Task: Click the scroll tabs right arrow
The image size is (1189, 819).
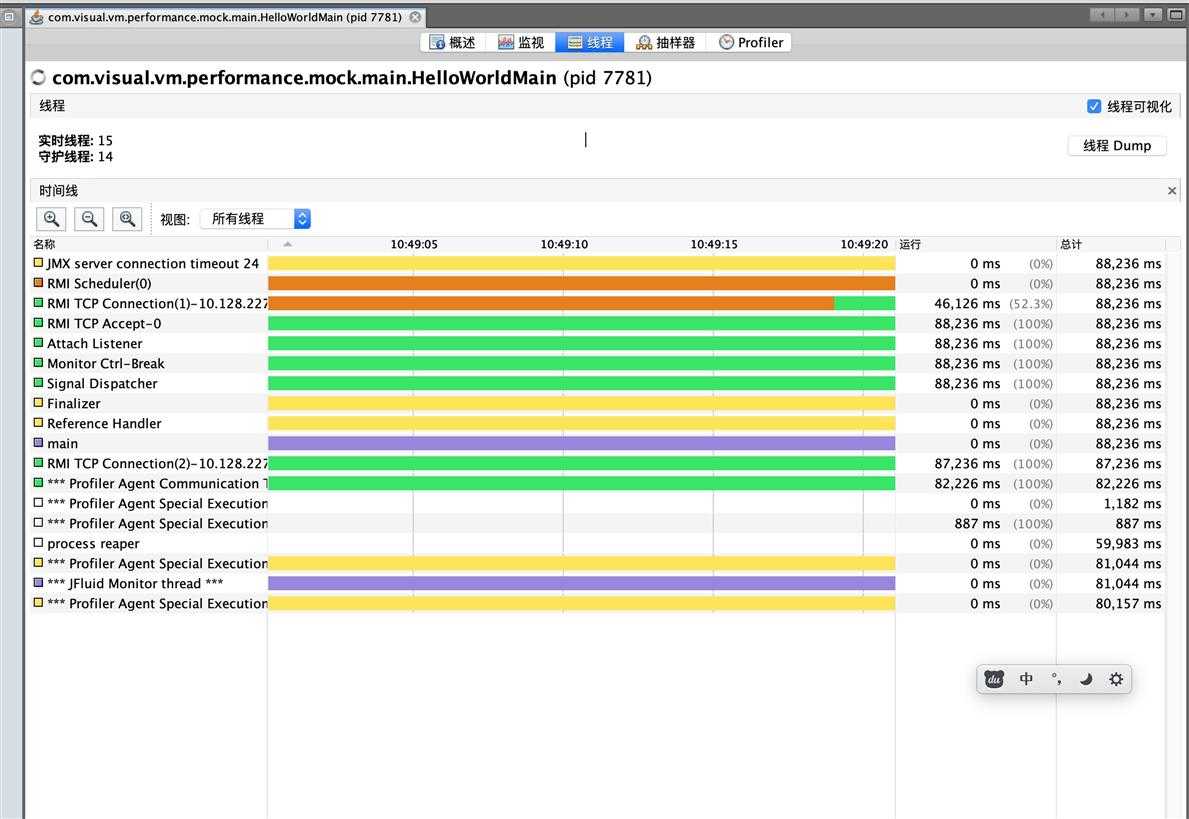Action: 1127,15
